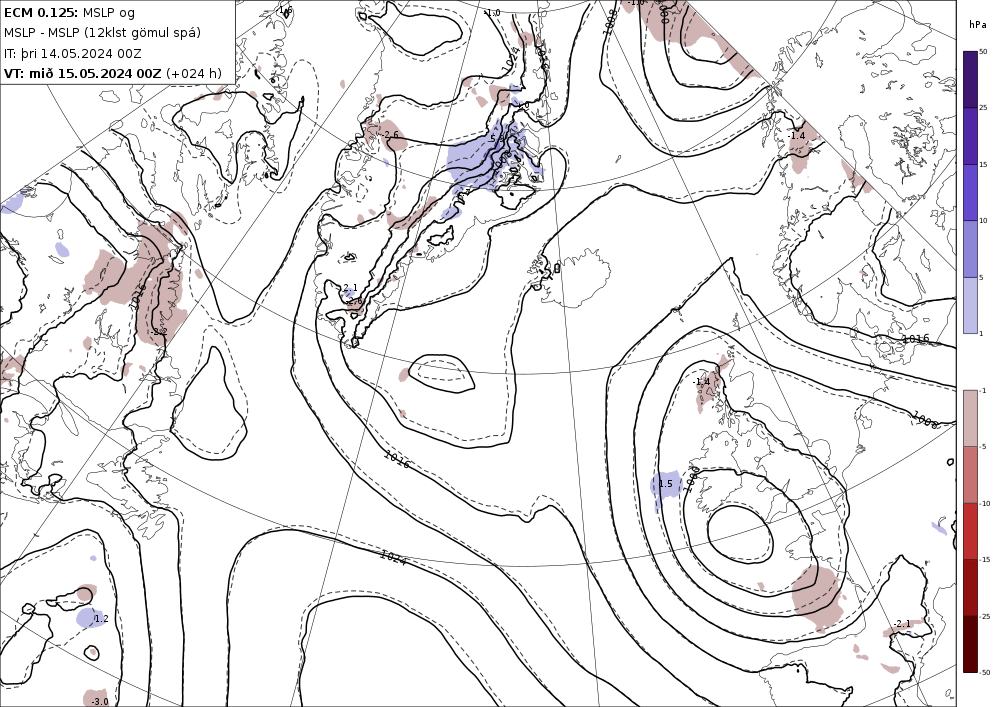Click the '-25' tick label on the red legend
The image size is (1000, 707).
pos(985,616)
